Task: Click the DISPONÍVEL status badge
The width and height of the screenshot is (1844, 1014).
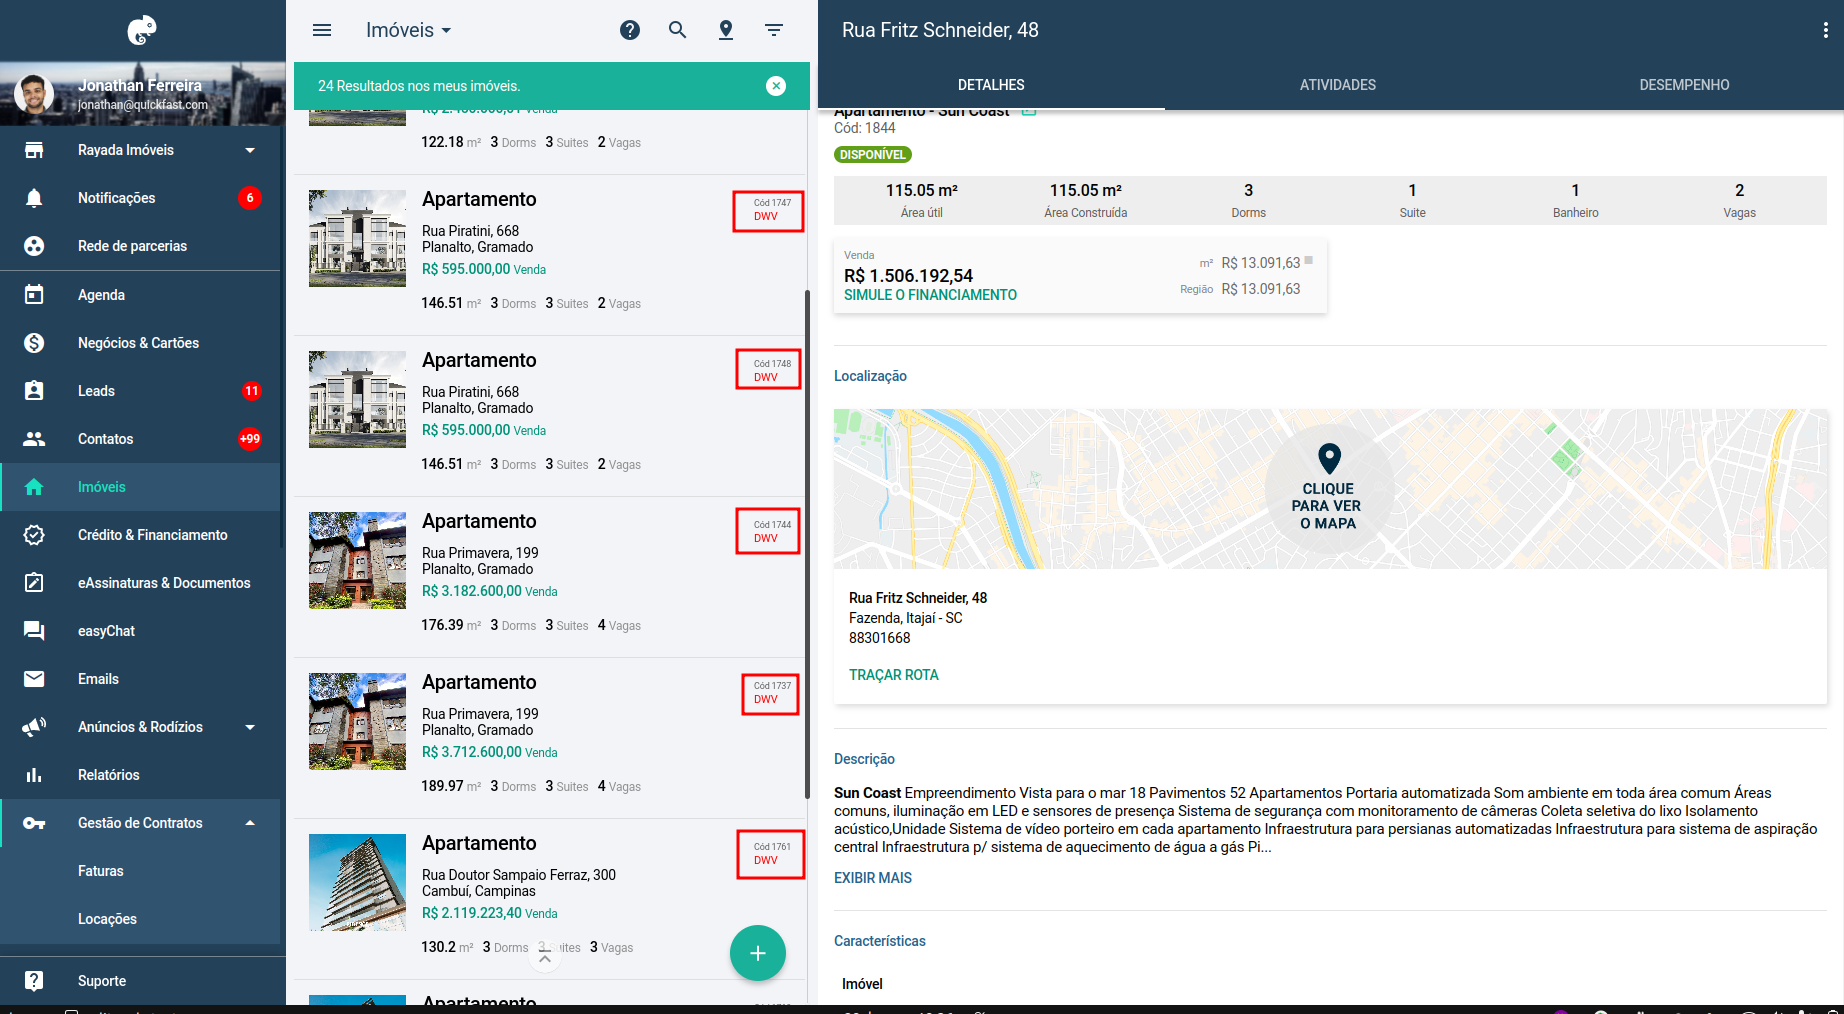Action: point(873,155)
